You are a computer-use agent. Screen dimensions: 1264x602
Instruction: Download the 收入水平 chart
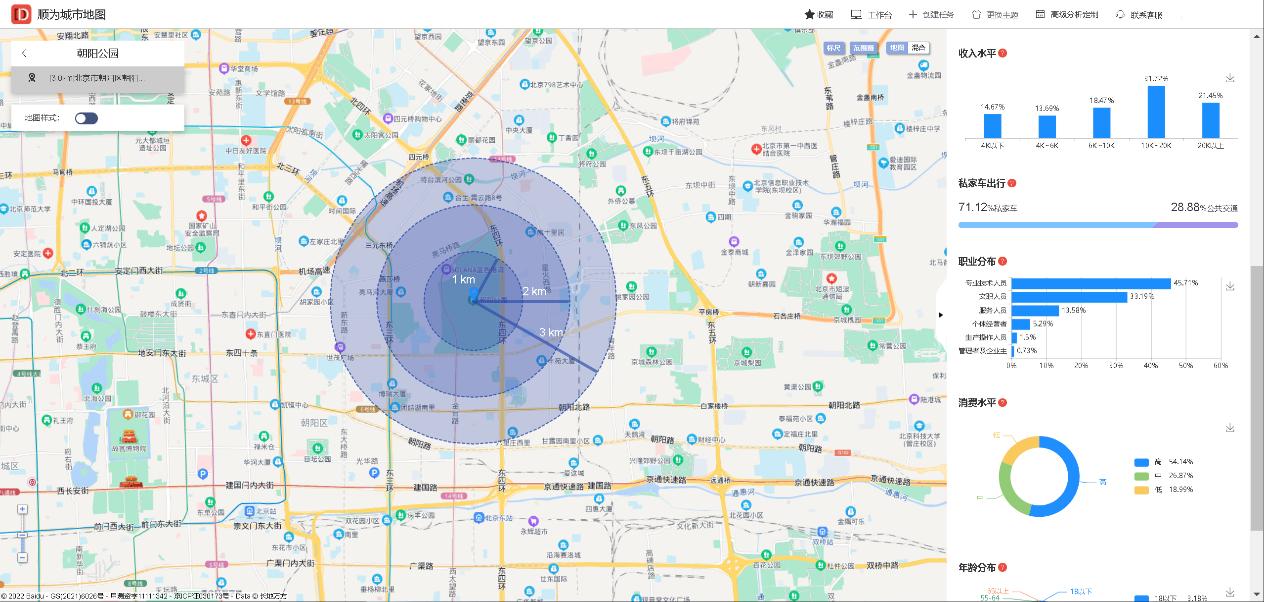click(1230, 78)
